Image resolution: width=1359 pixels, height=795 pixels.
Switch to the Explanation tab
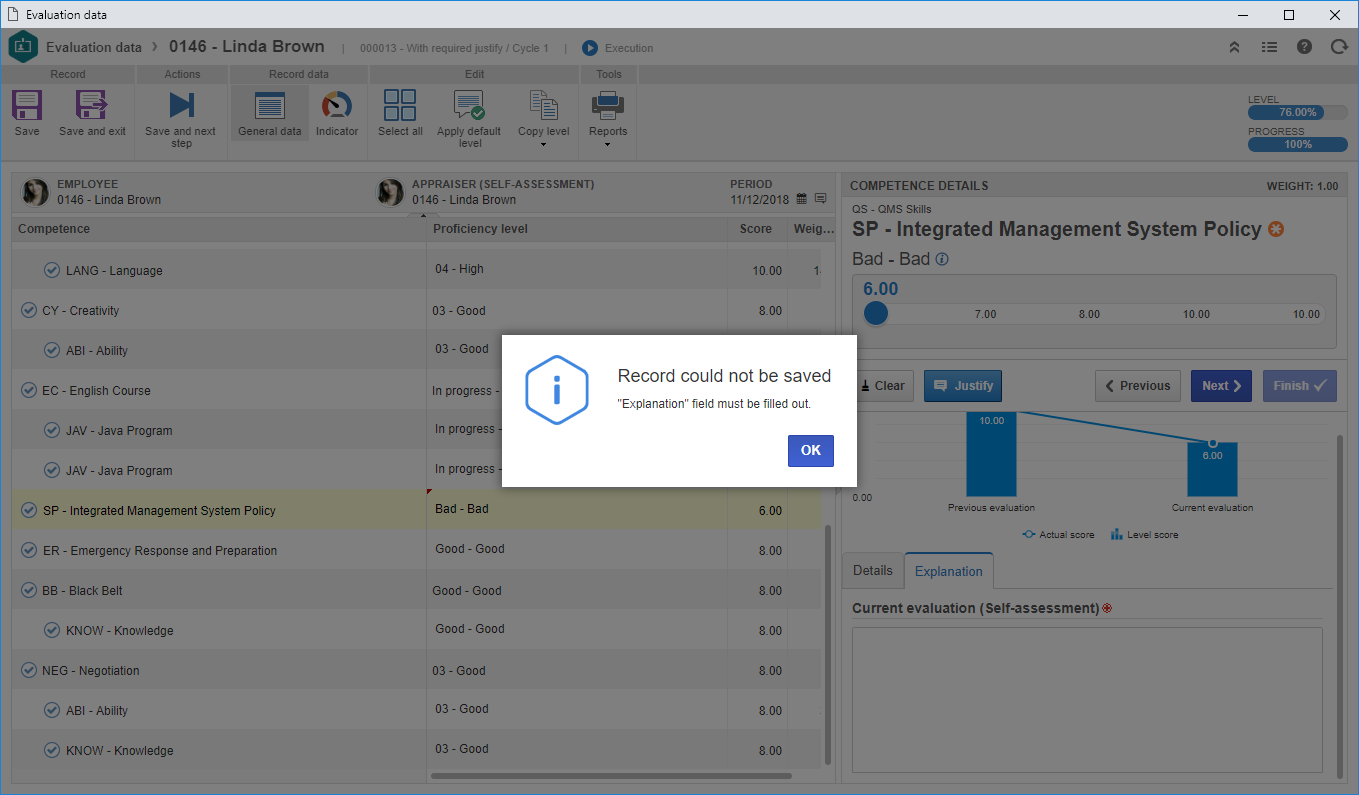click(949, 571)
